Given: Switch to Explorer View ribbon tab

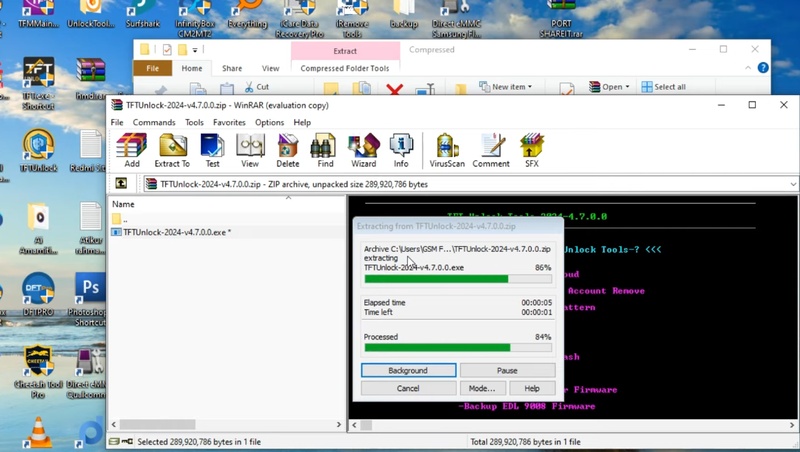Looking at the screenshot, I should pyautogui.click(x=270, y=68).
